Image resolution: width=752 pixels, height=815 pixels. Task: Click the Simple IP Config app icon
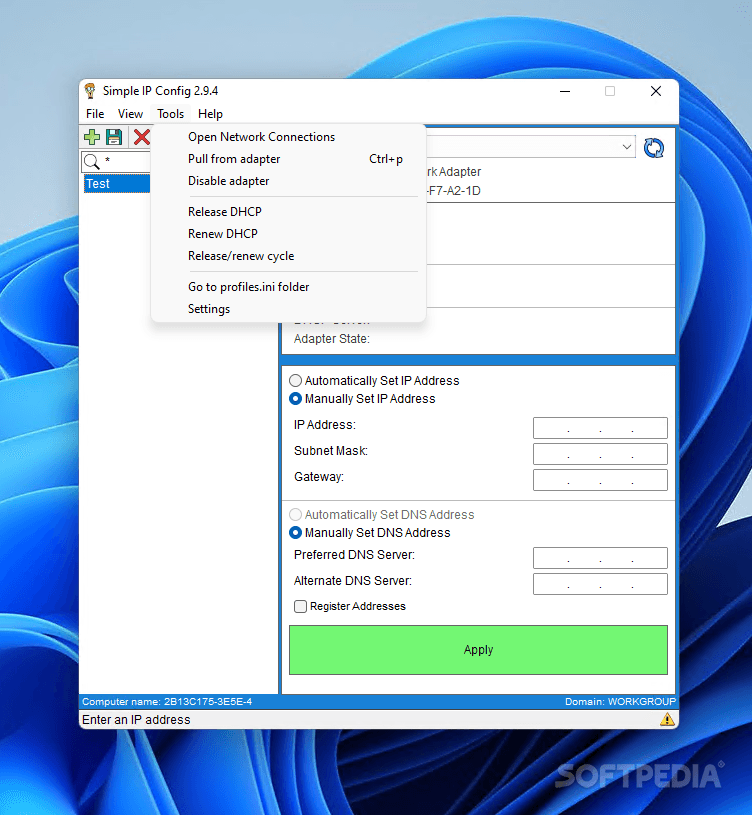[90, 91]
